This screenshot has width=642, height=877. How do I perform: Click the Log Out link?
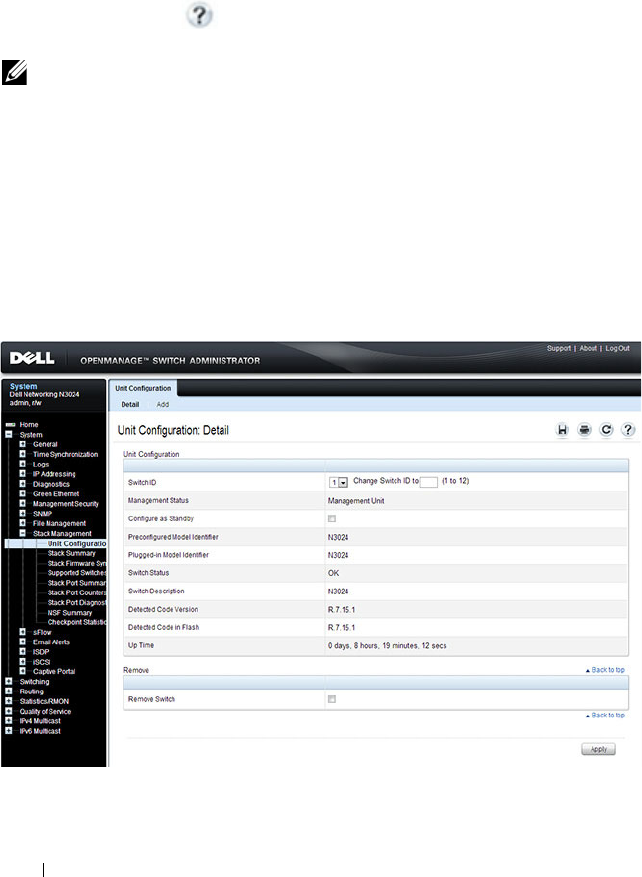[x=617, y=348]
